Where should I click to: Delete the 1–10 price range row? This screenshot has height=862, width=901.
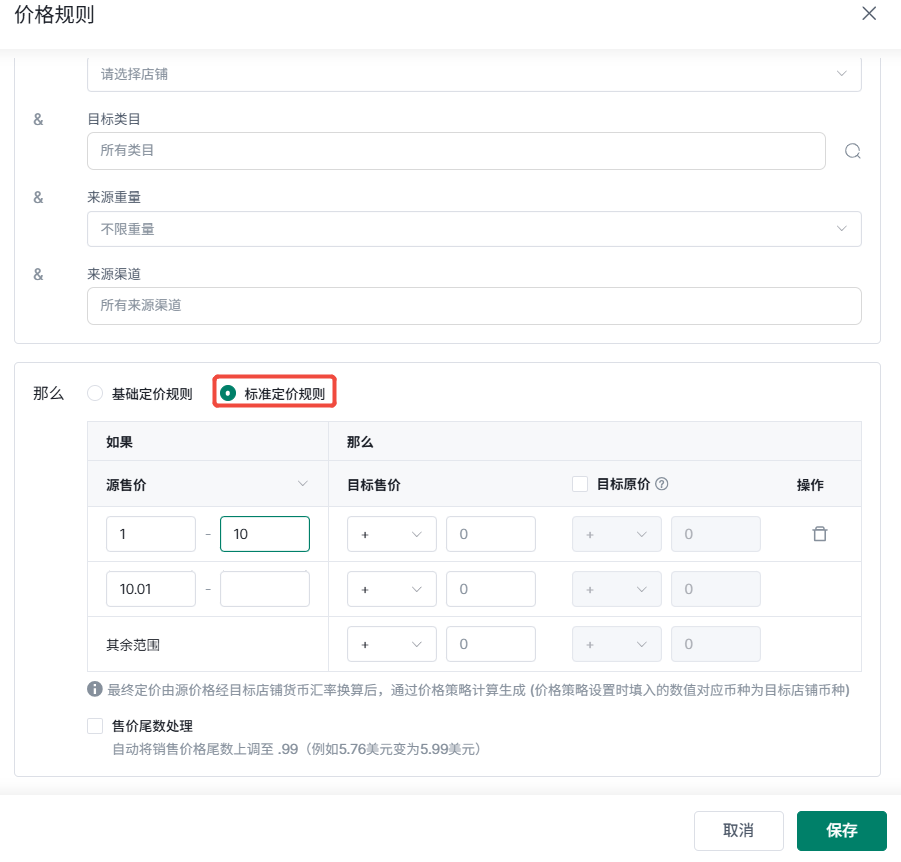coord(820,534)
